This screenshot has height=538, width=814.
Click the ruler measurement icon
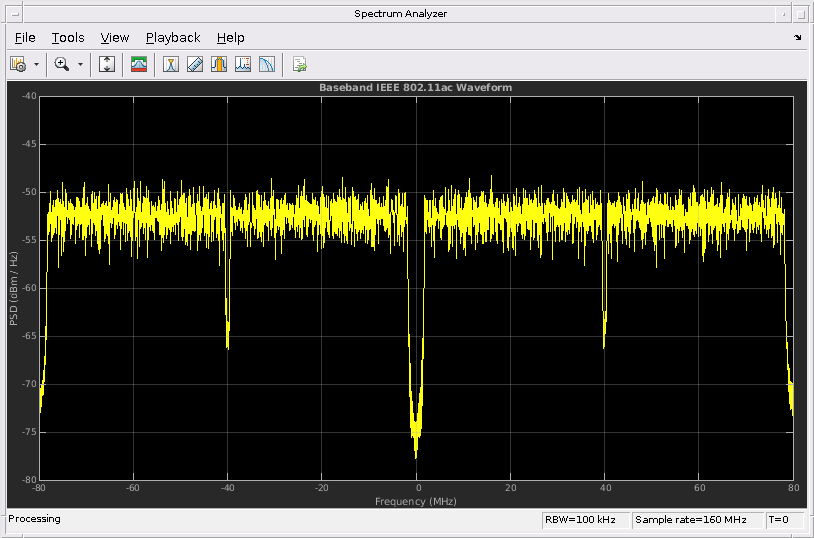pyautogui.click(x=195, y=64)
